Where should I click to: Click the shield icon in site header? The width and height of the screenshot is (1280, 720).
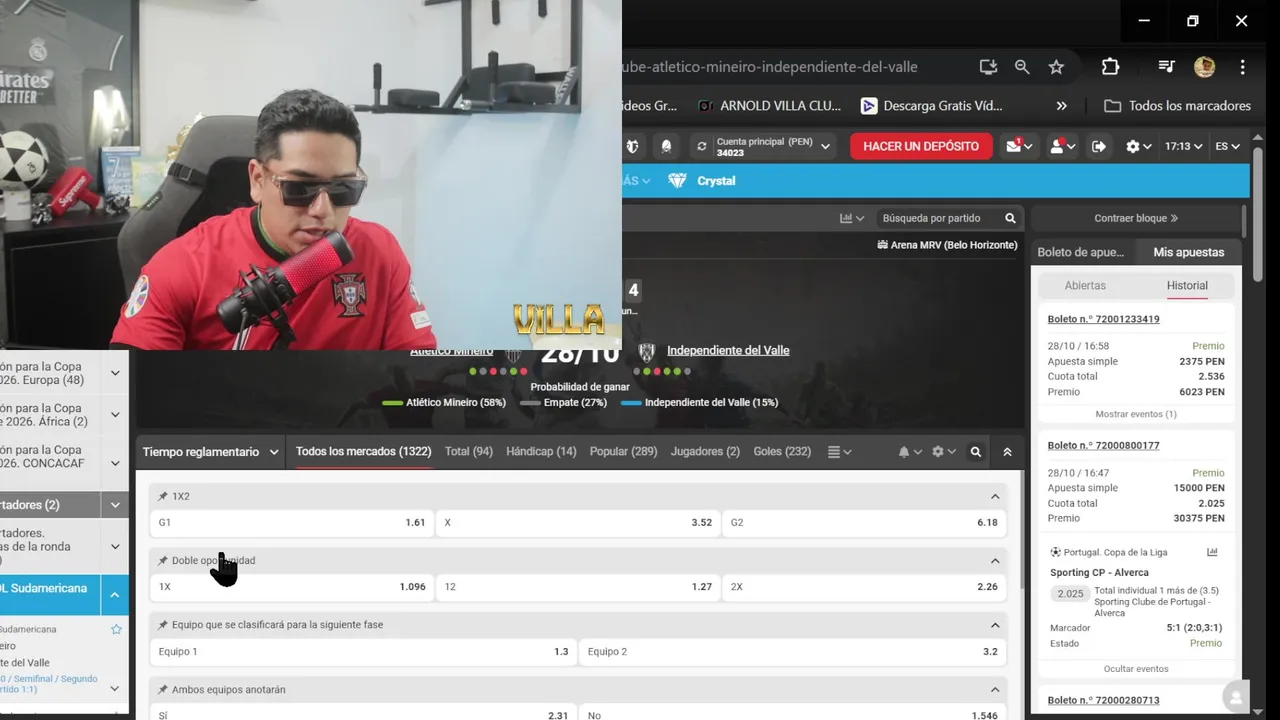click(633, 146)
